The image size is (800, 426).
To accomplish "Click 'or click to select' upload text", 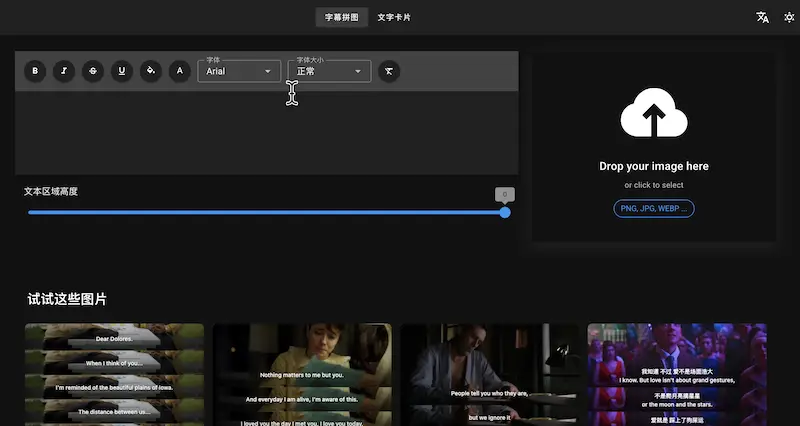I will (654, 185).
